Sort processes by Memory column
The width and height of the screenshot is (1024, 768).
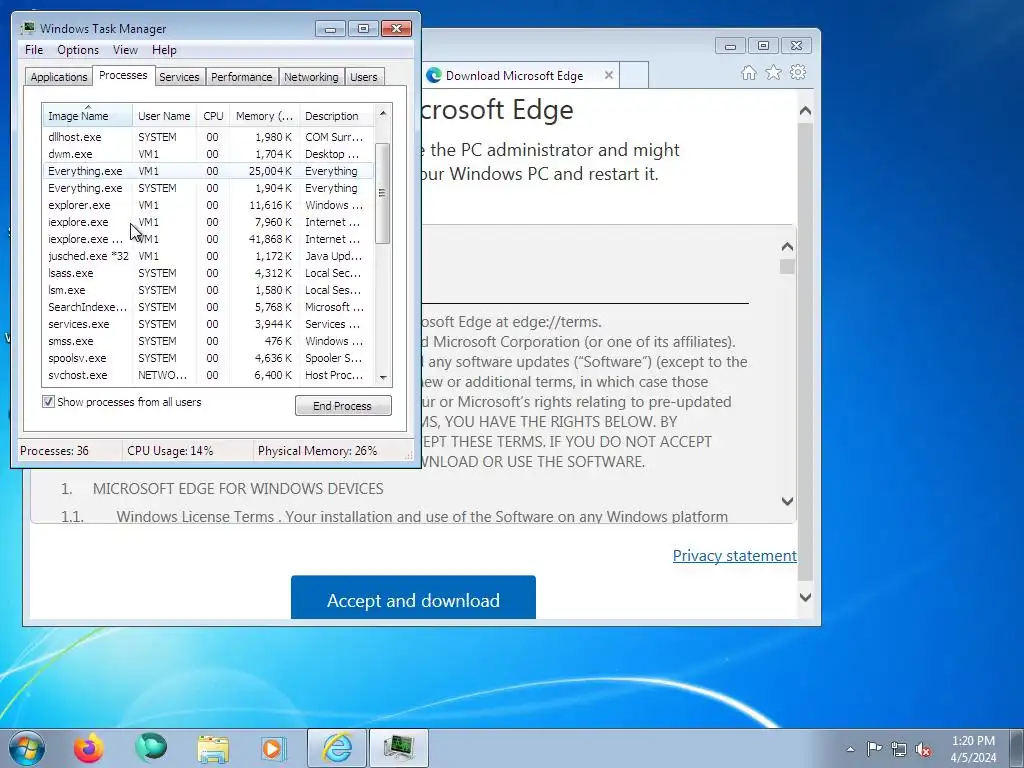(x=264, y=116)
